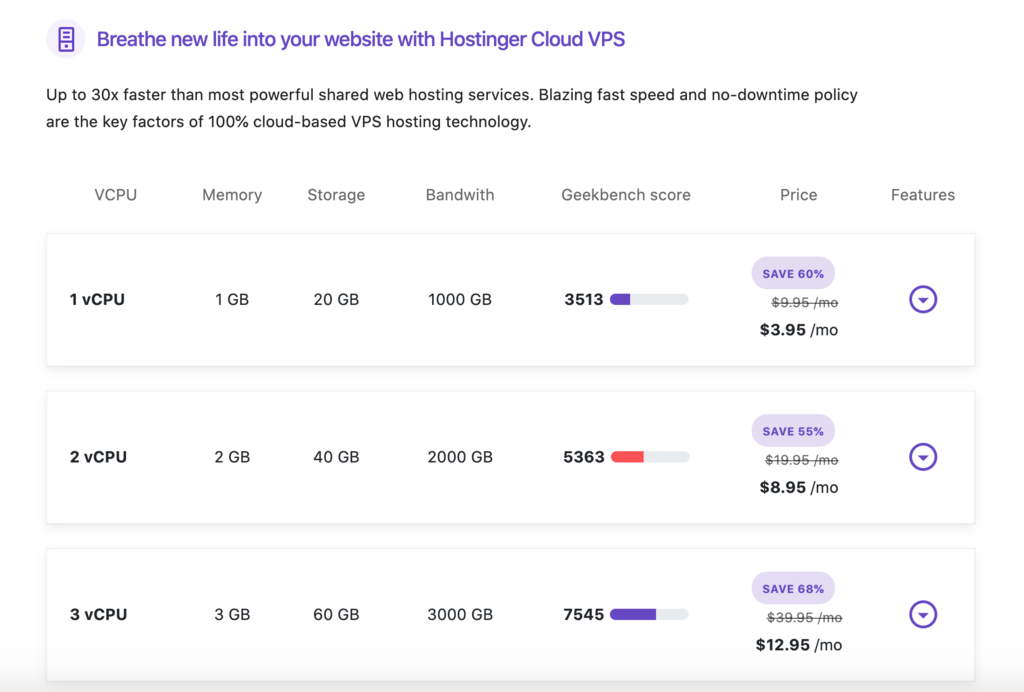Click the Geekbench score column header

click(x=626, y=195)
